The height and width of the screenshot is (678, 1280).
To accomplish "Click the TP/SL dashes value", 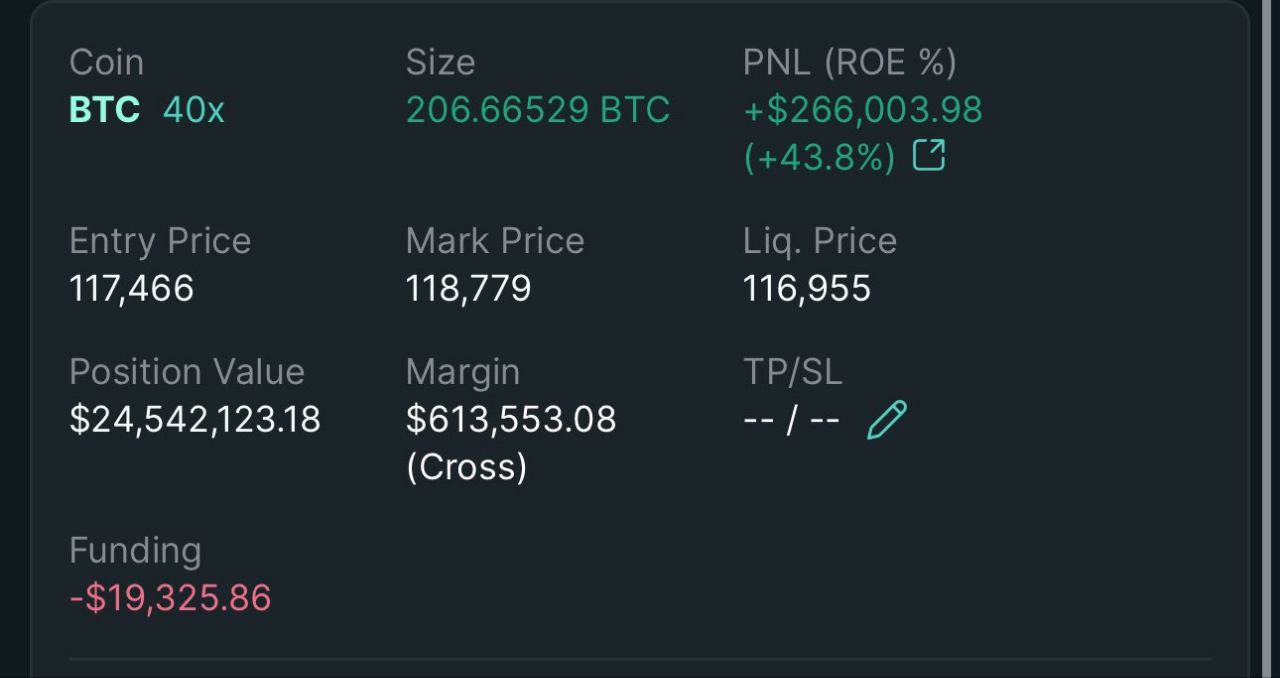I will click(791, 420).
